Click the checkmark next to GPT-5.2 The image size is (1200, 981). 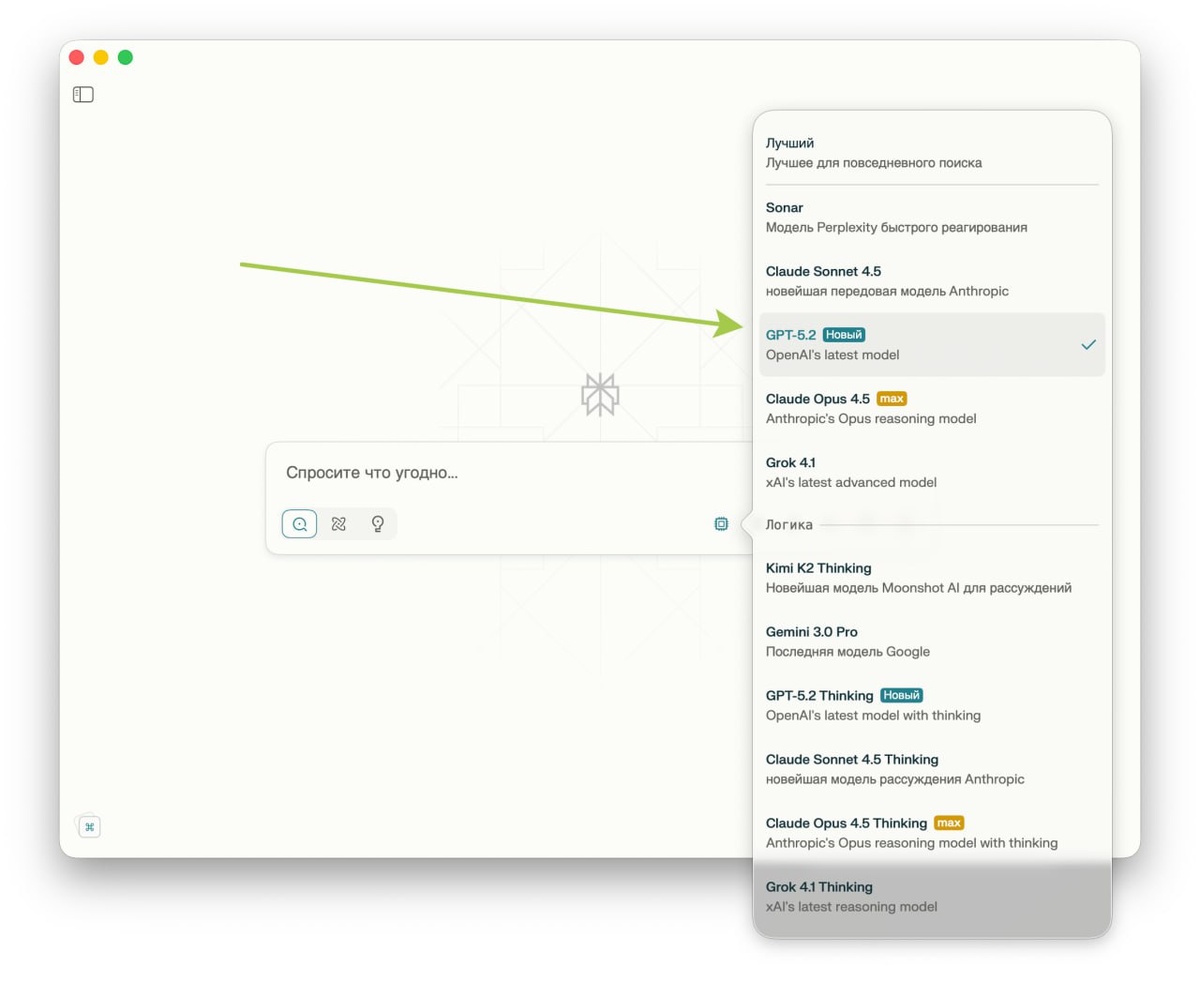tap(1089, 344)
